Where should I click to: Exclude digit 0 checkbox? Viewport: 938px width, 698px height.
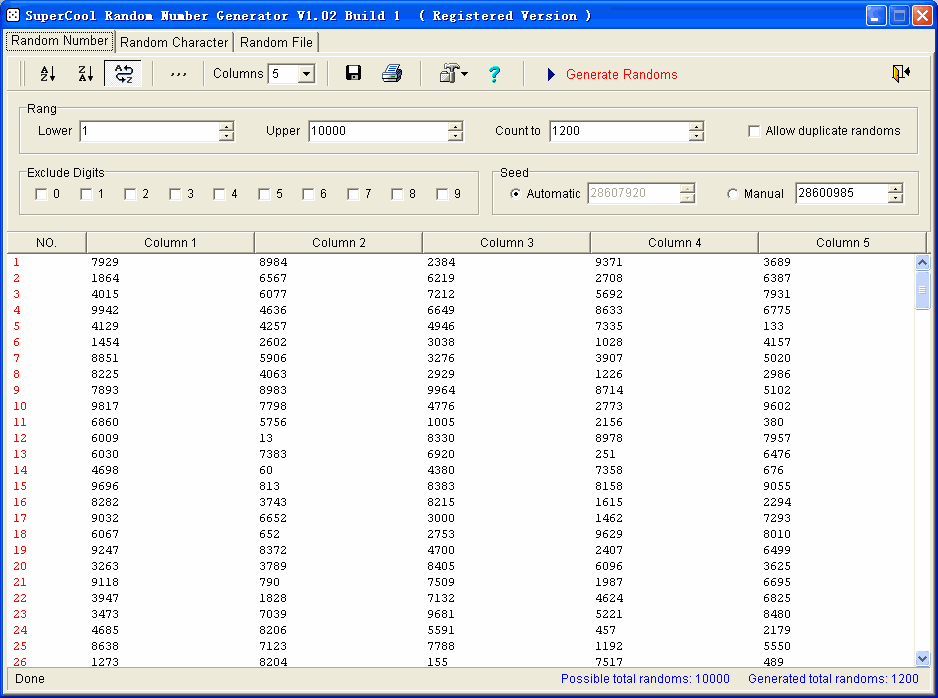(41, 194)
